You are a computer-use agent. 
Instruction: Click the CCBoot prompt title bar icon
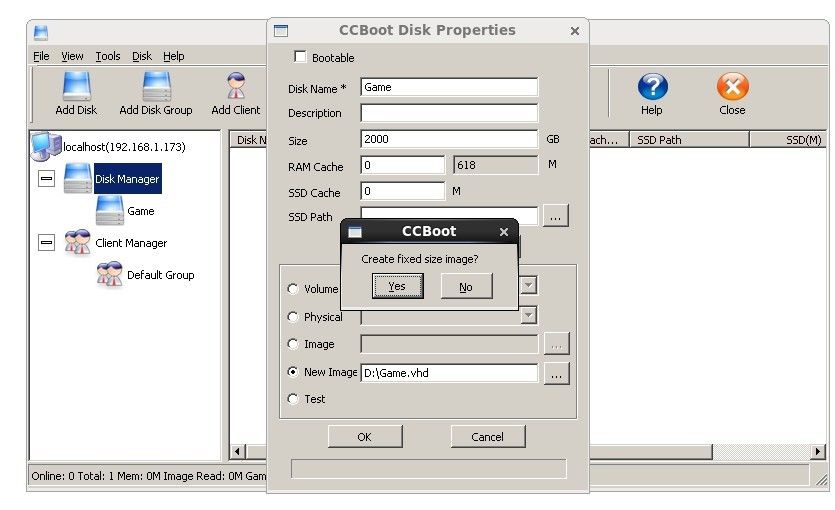point(355,232)
